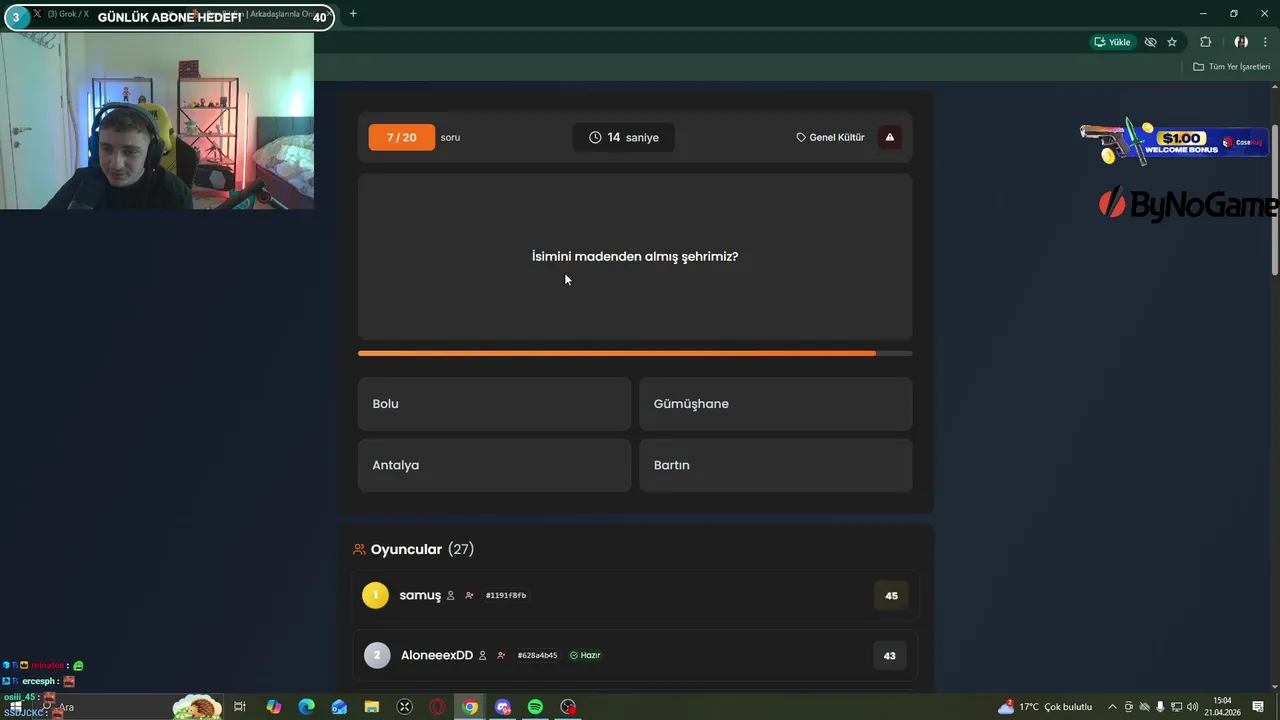
Task: Click the $1.00 Welcome Bonus banner
Action: click(x=1174, y=141)
